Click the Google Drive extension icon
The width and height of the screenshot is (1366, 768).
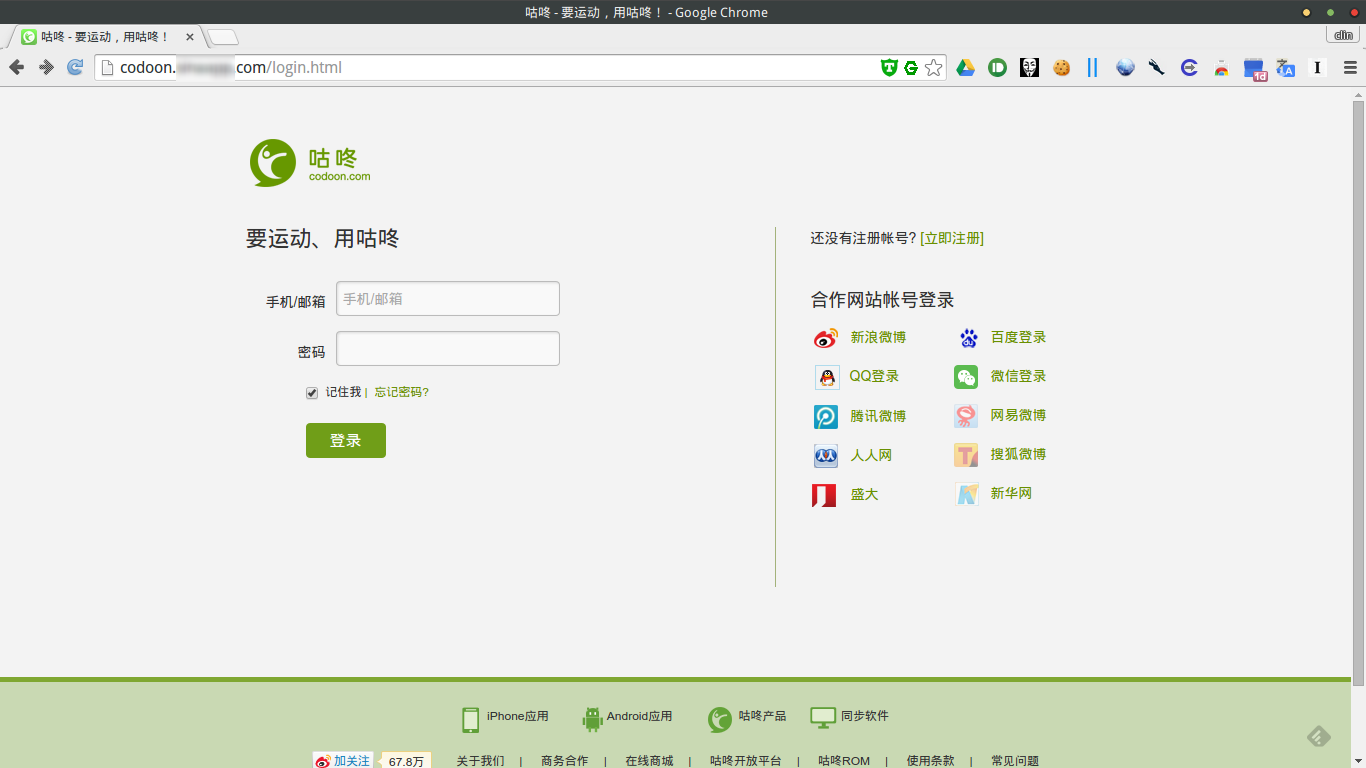click(965, 68)
